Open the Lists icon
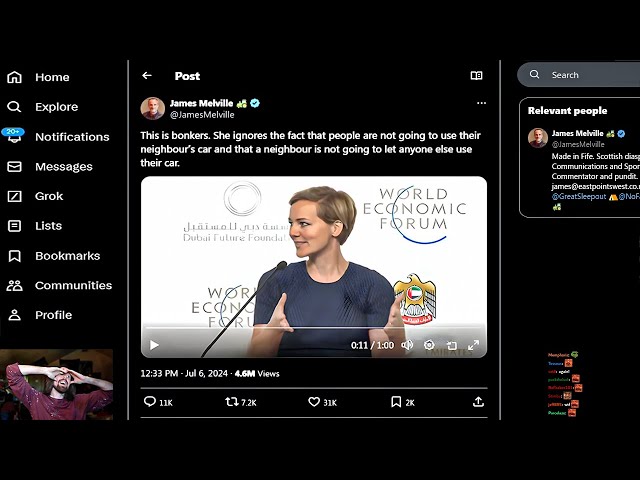 14,226
